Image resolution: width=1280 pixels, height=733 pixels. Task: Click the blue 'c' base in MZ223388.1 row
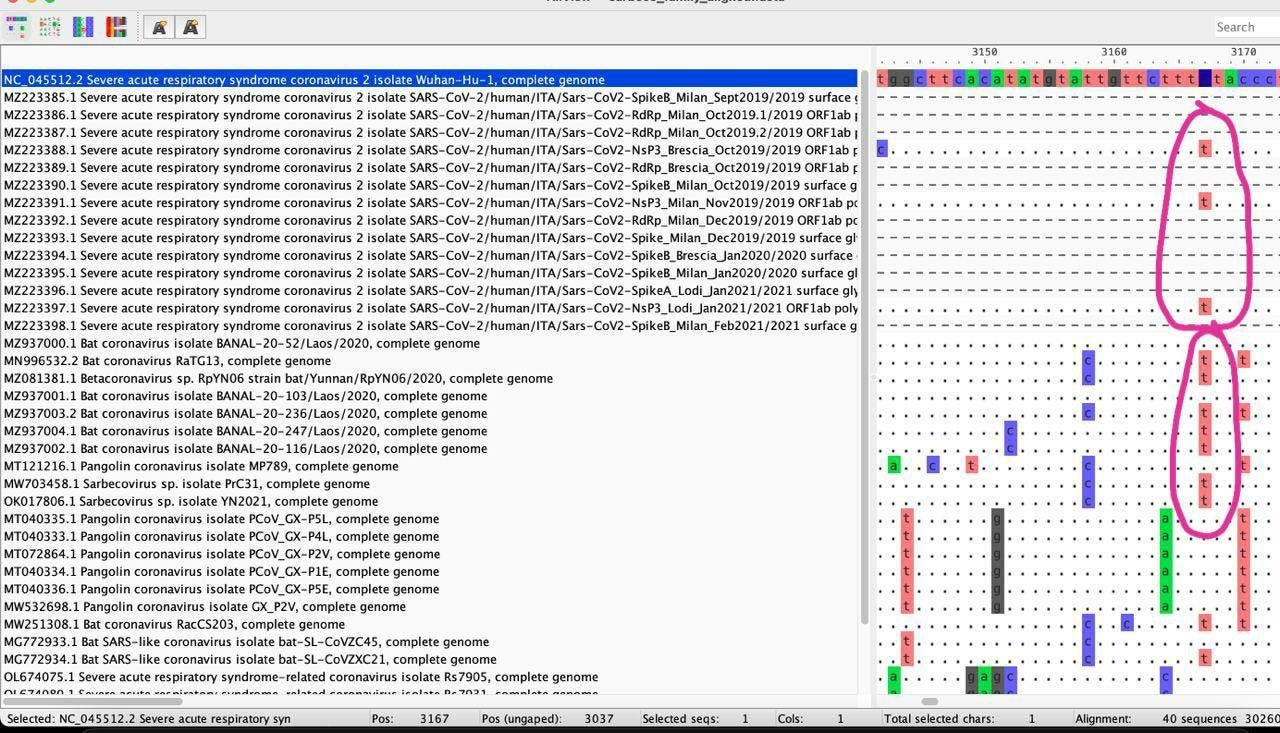(882, 149)
